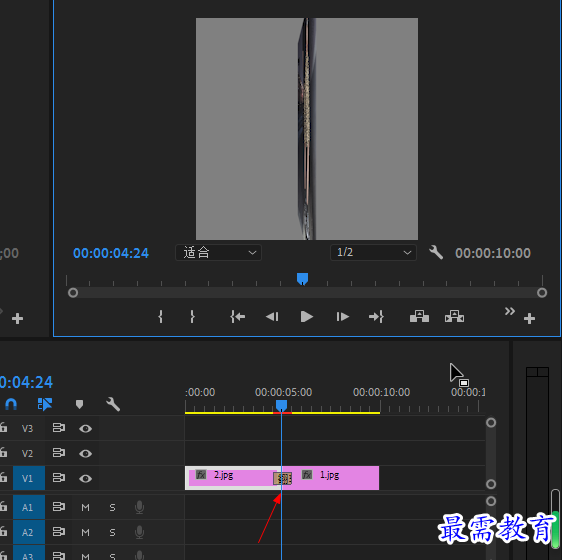Toggle A2 track targeting

(29, 532)
